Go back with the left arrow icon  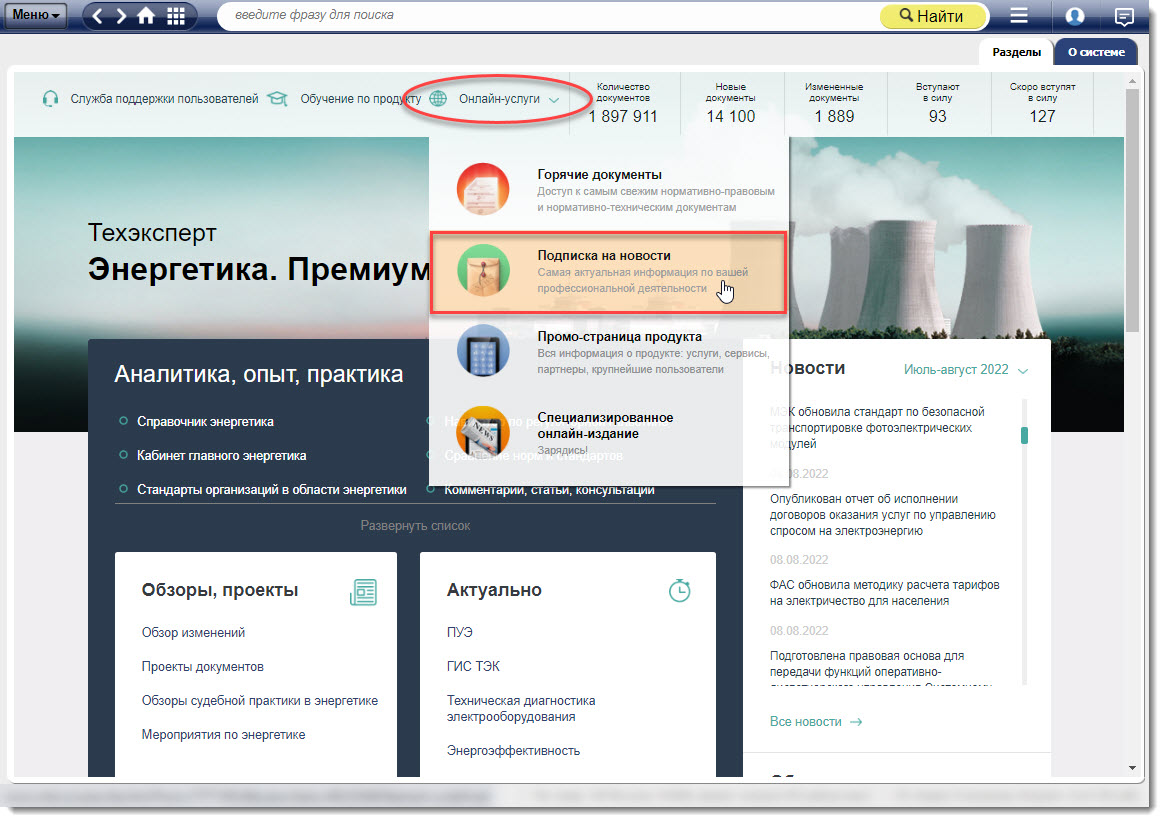click(x=97, y=16)
